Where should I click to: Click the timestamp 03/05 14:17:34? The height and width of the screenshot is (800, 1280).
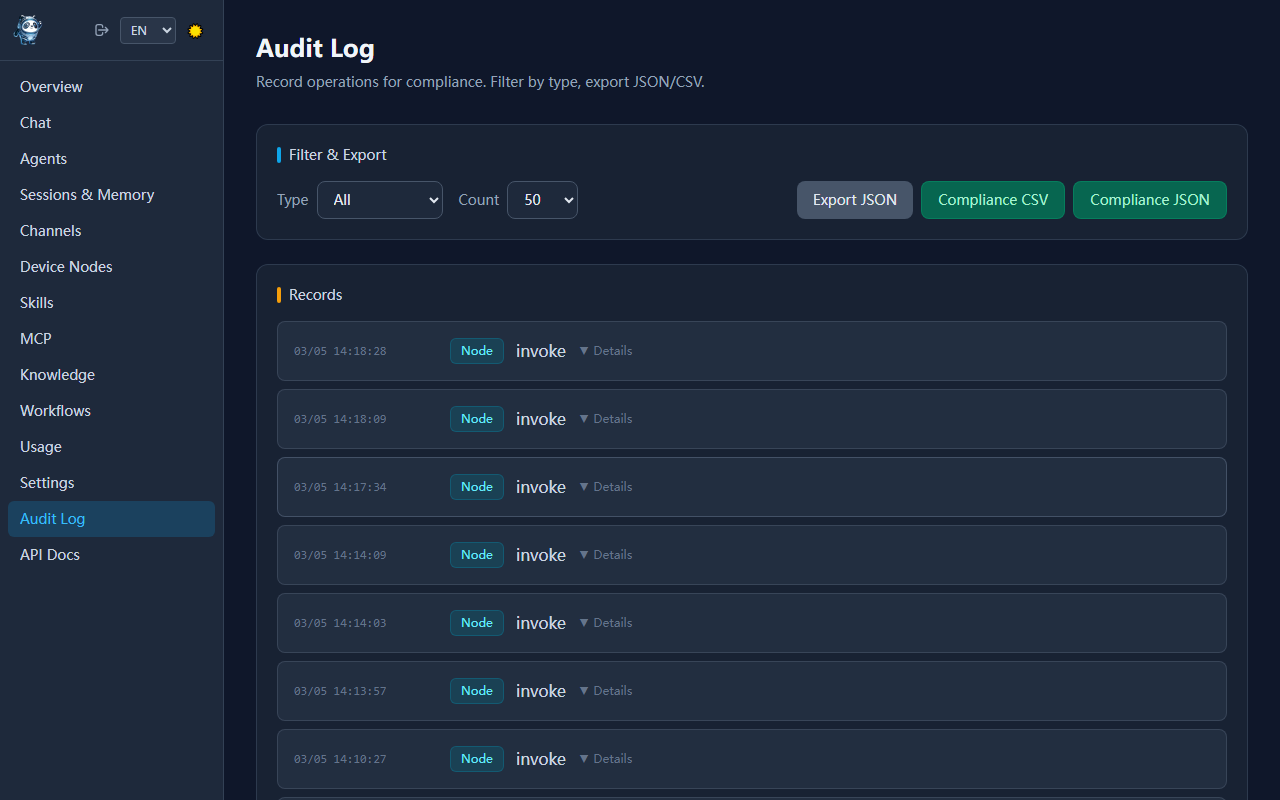point(340,487)
